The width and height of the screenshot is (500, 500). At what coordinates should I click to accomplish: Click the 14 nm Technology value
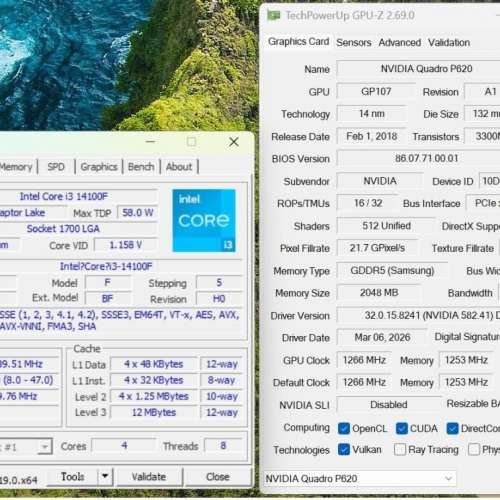tap(371, 114)
